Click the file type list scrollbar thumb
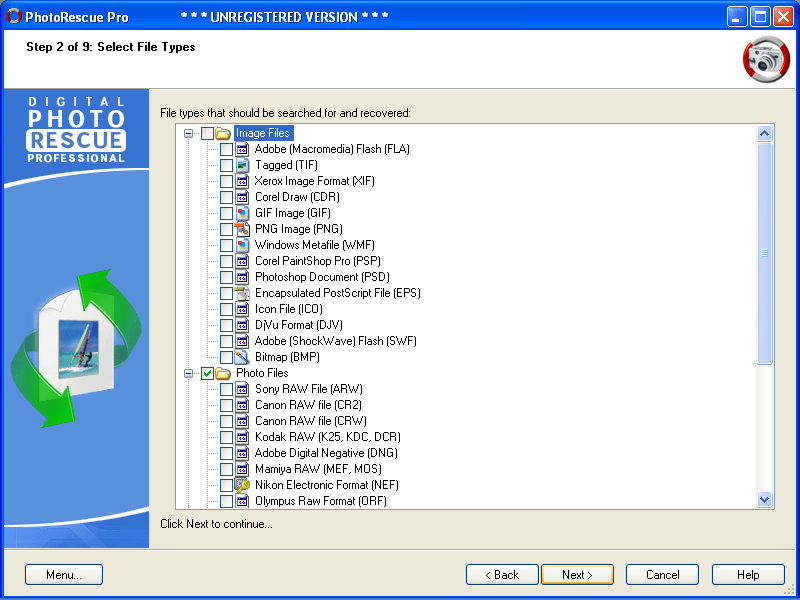This screenshot has height=600, width=800. coord(764,254)
